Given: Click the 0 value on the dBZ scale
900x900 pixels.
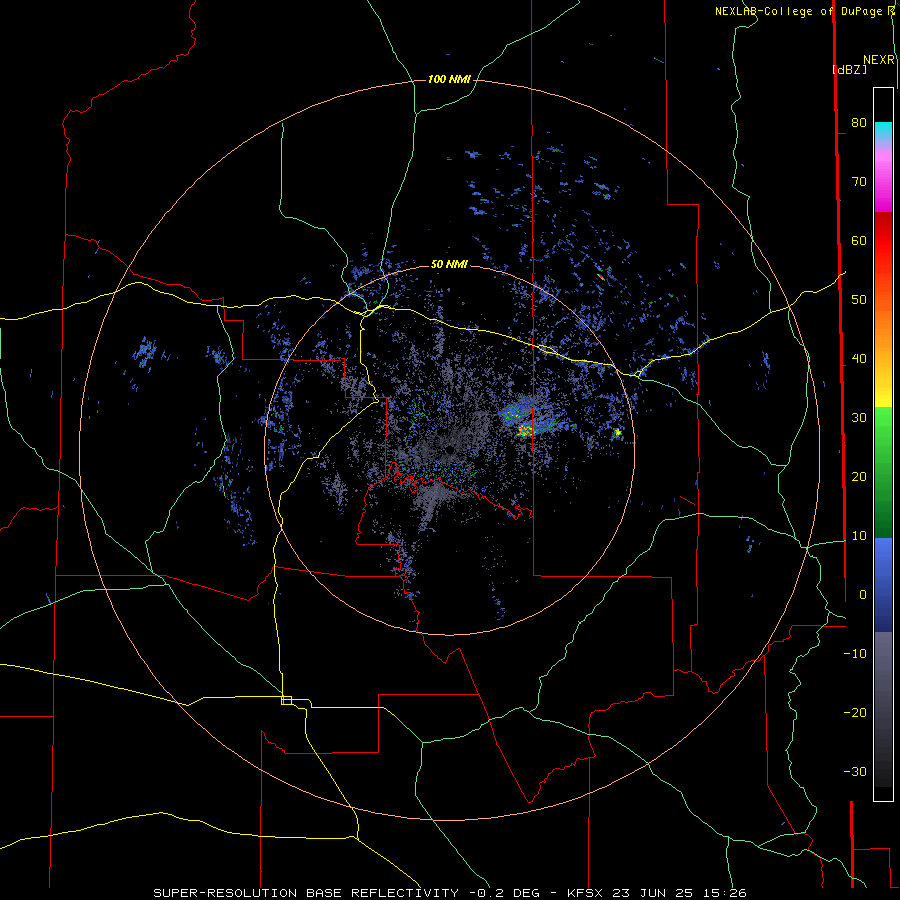Looking at the screenshot, I should [x=863, y=595].
